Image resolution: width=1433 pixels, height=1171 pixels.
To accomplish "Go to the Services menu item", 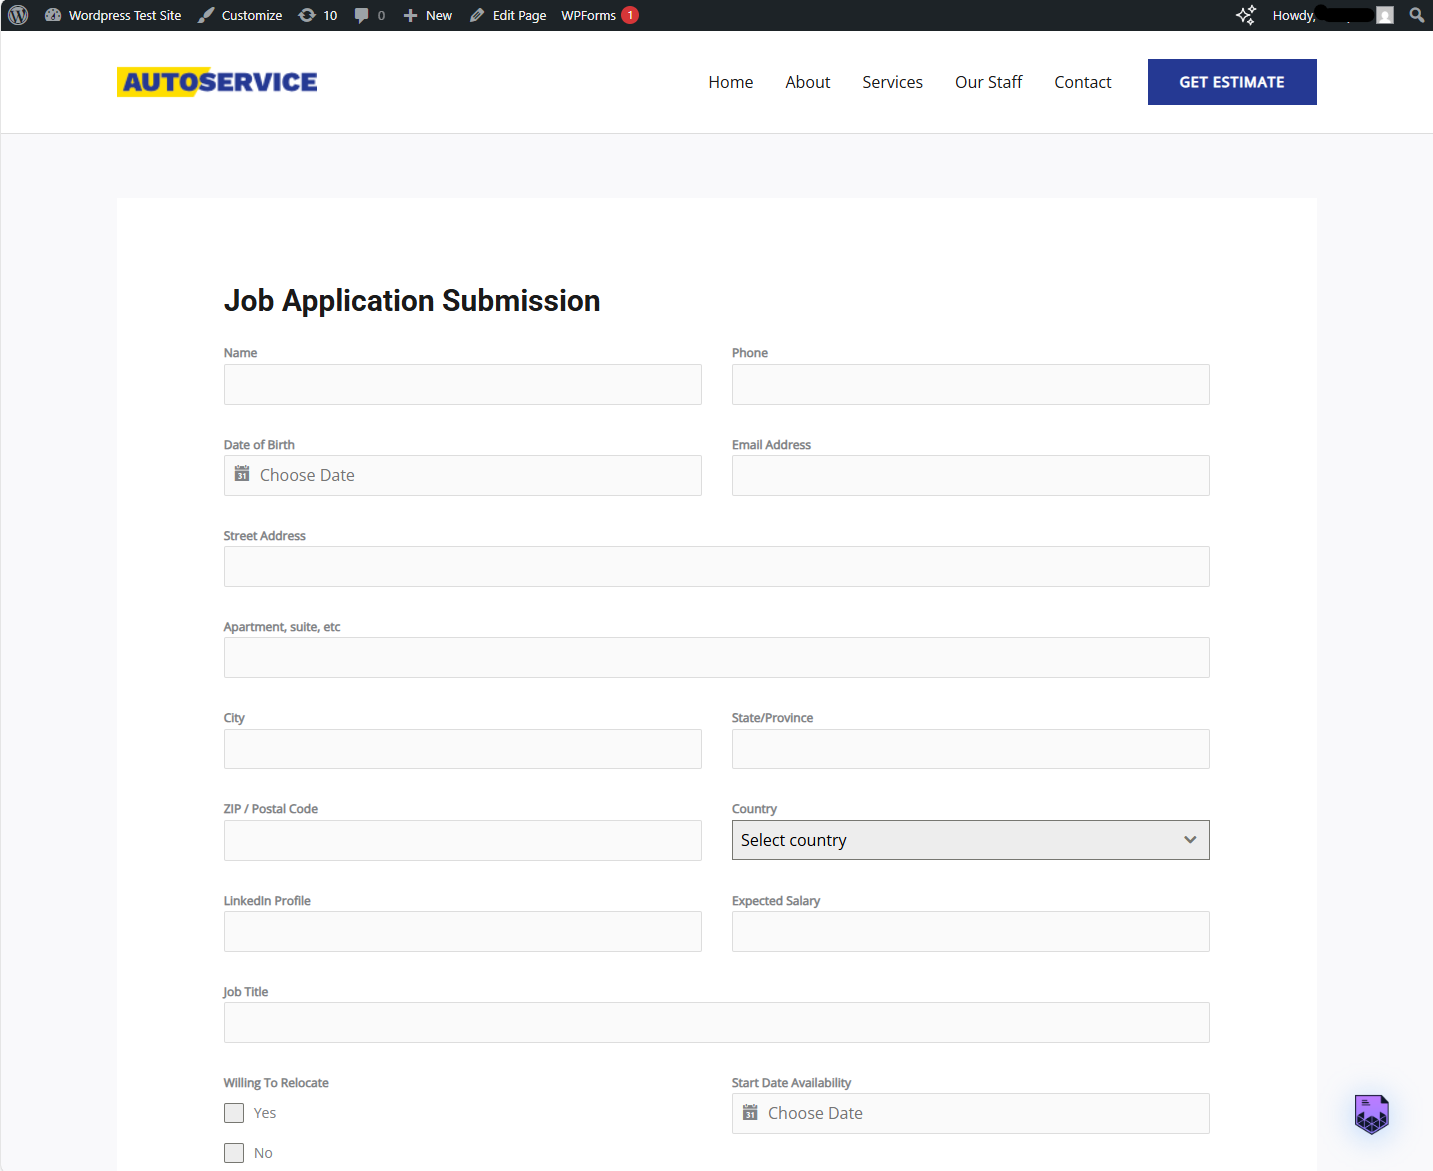I will pos(892,82).
